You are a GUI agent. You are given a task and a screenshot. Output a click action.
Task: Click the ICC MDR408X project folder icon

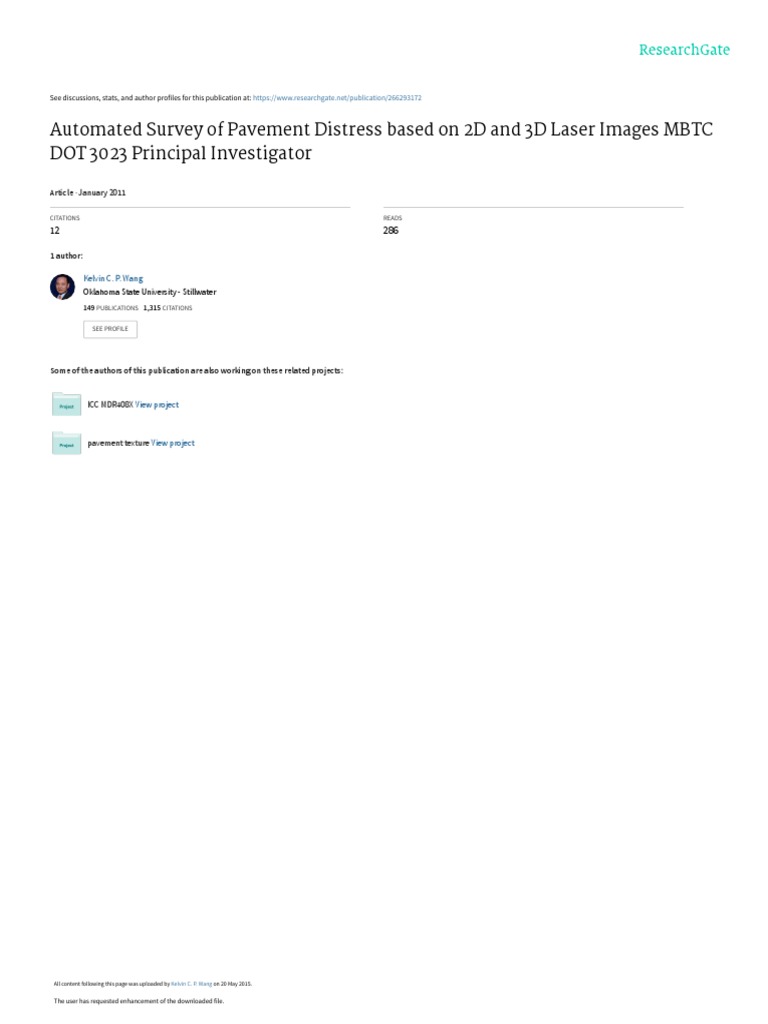pyautogui.click(x=66, y=404)
